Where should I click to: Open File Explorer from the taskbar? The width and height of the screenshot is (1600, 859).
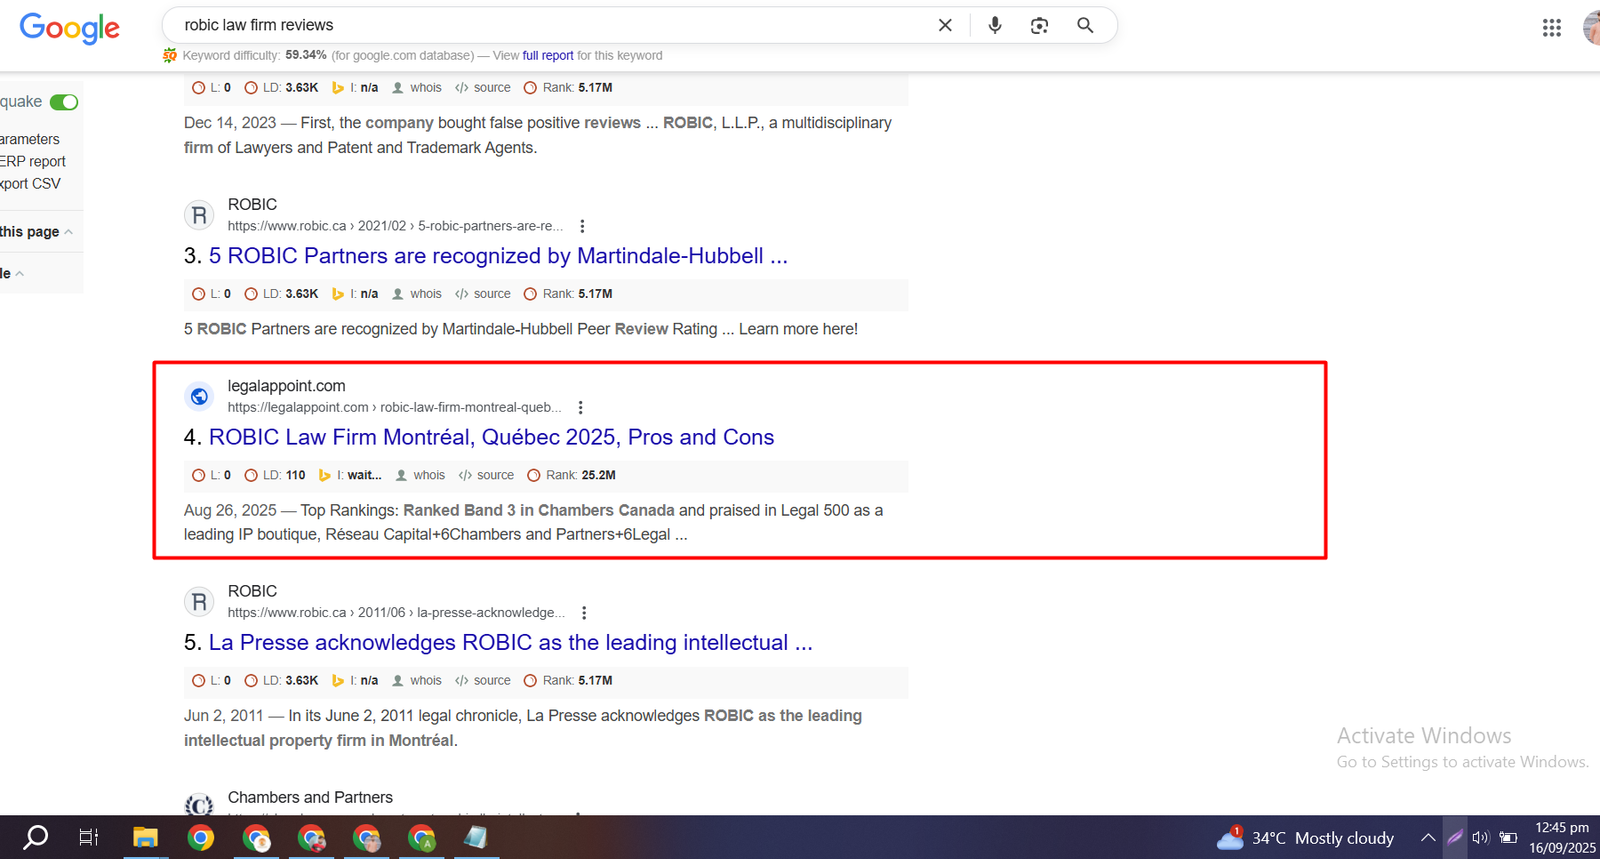coord(145,838)
